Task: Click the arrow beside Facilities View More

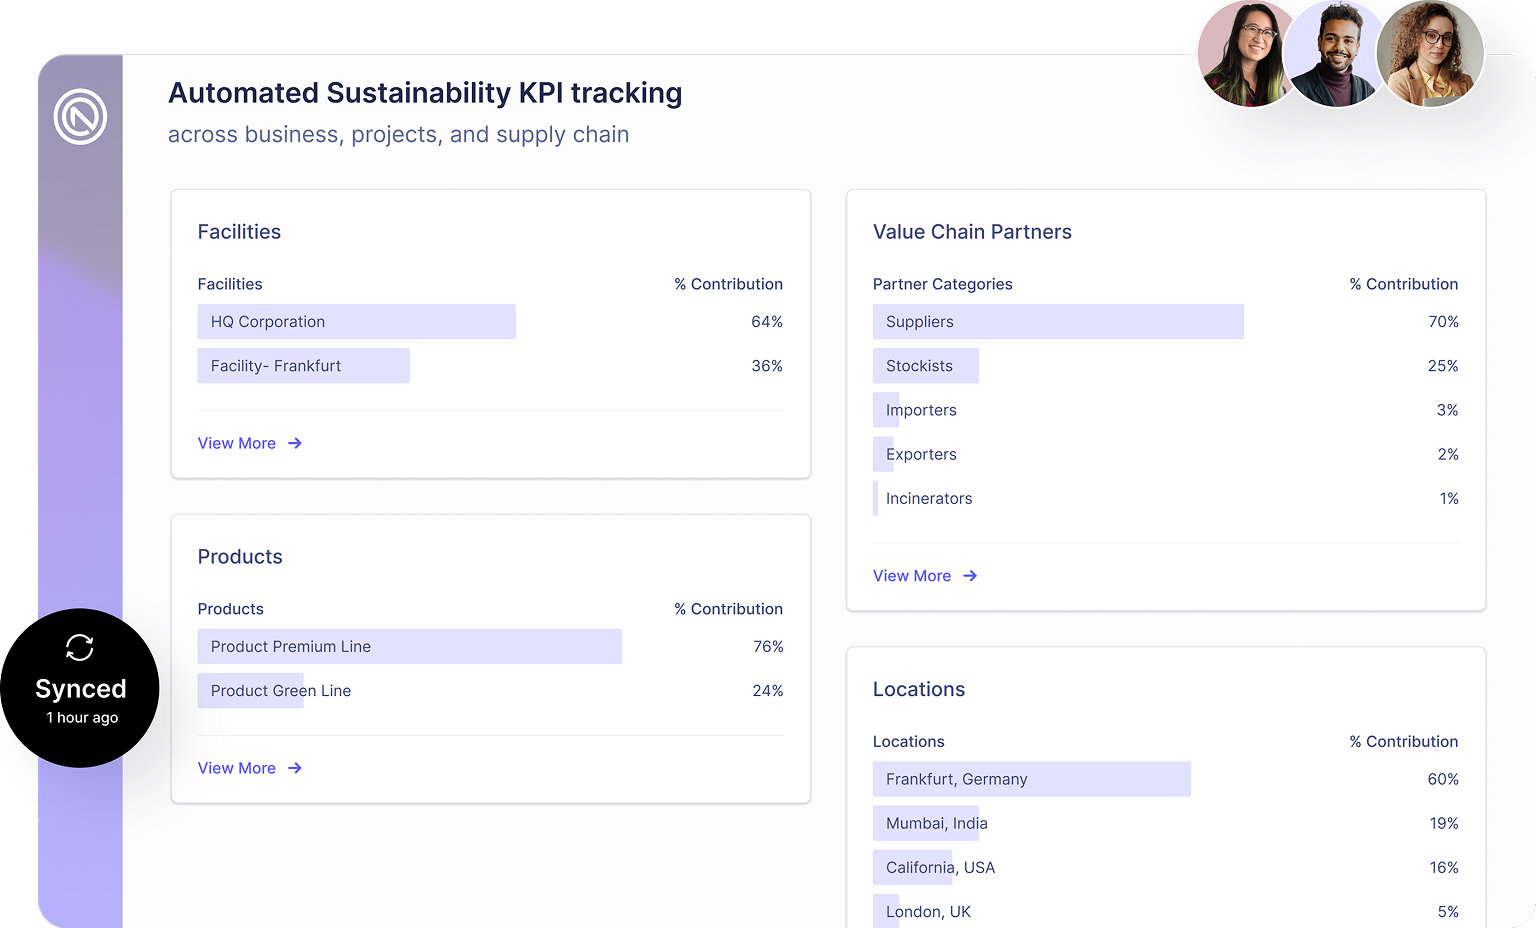Action: click(295, 443)
